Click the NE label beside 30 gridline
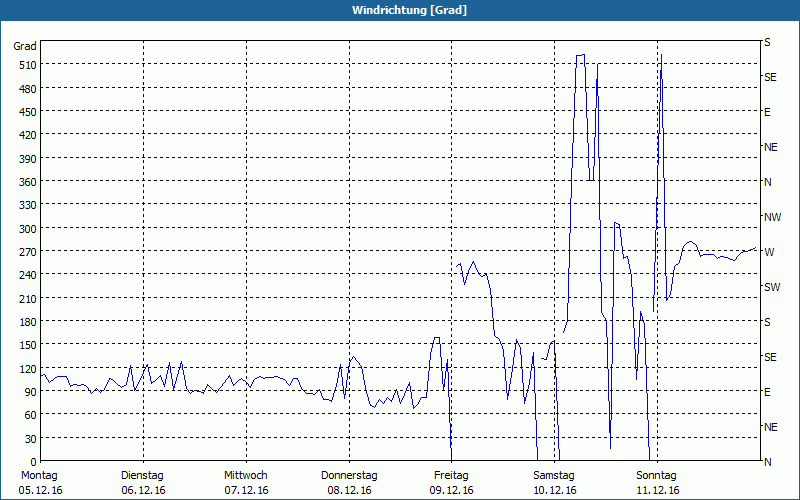The width and height of the screenshot is (800, 500). (x=771, y=427)
